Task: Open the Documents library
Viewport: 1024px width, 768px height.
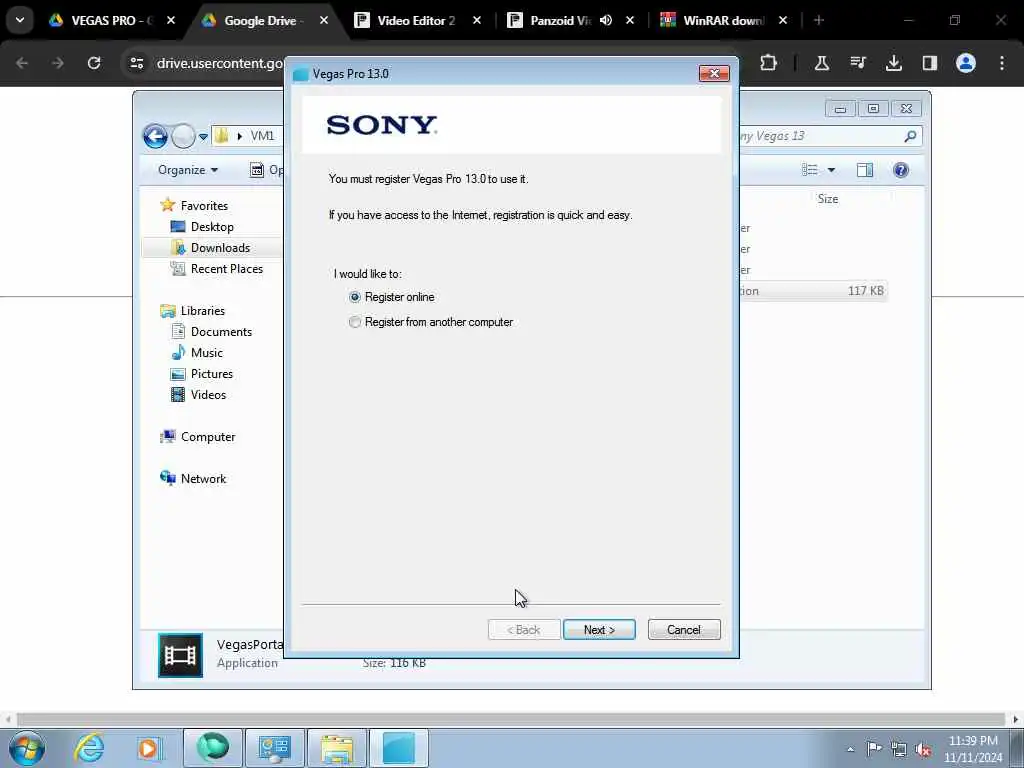Action: (x=221, y=332)
